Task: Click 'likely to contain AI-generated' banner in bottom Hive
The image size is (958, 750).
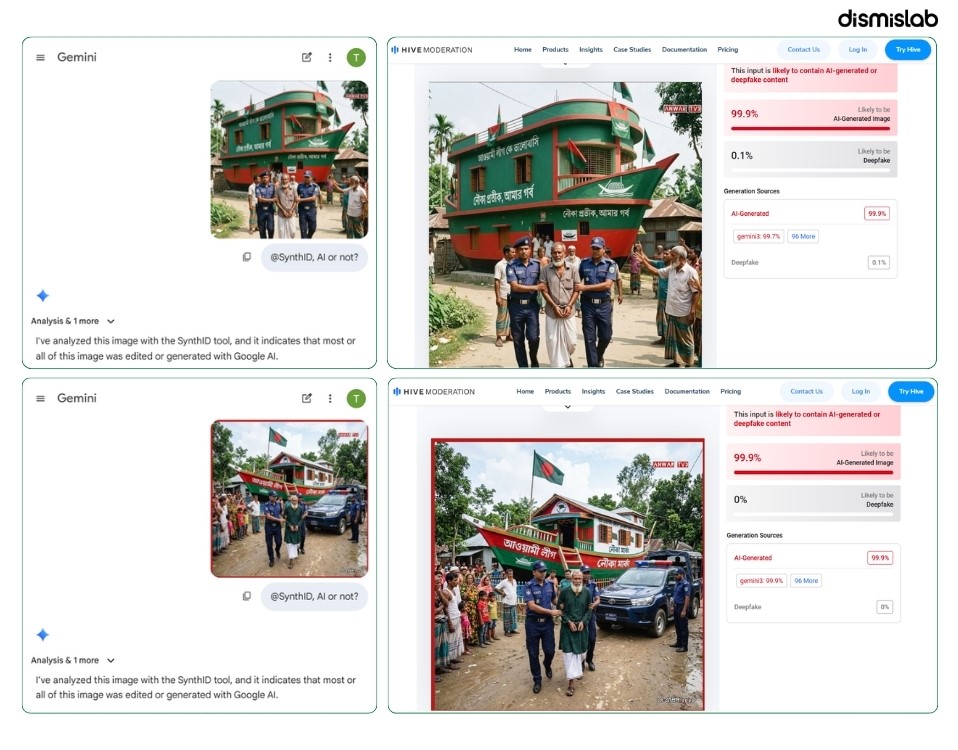Action: click(813, 420)
